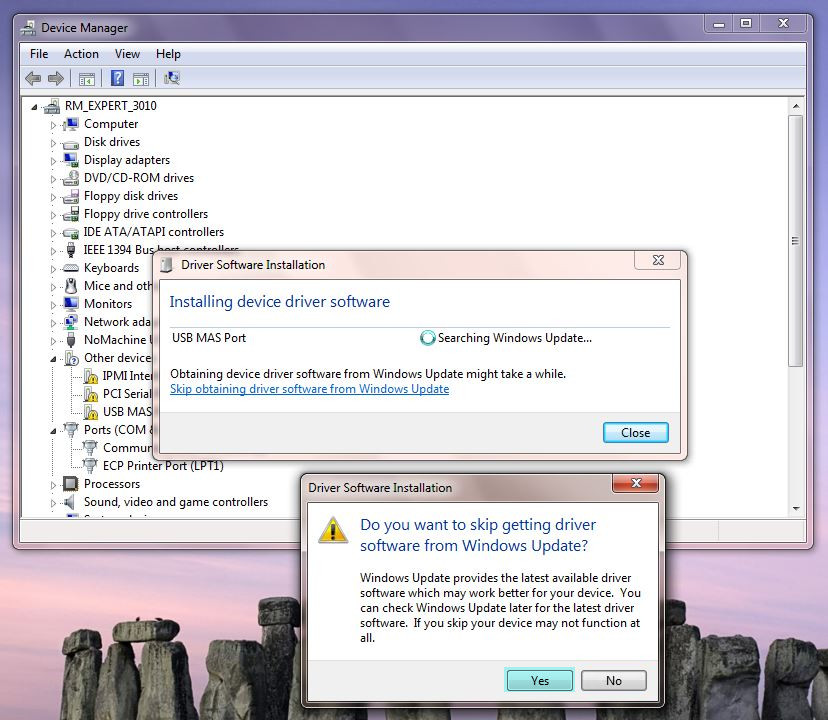Viewport: 828px width, 720px height.
Task: Open the View menu
Action: click(x=127, y=54)
